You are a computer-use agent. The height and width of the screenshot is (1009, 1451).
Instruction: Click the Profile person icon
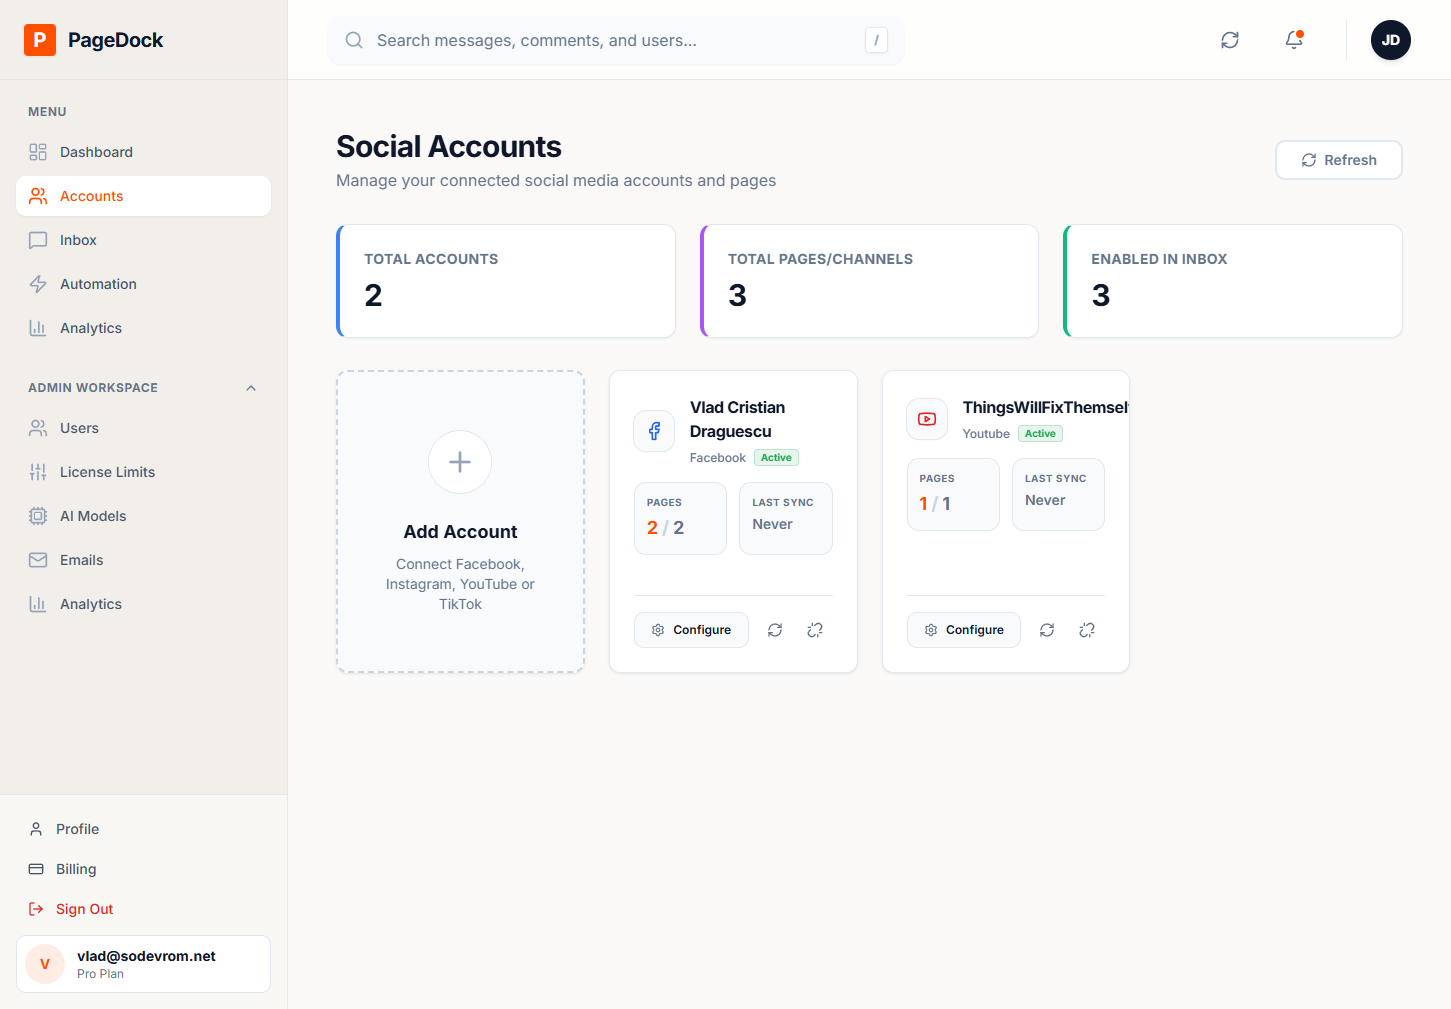(36, 829)
